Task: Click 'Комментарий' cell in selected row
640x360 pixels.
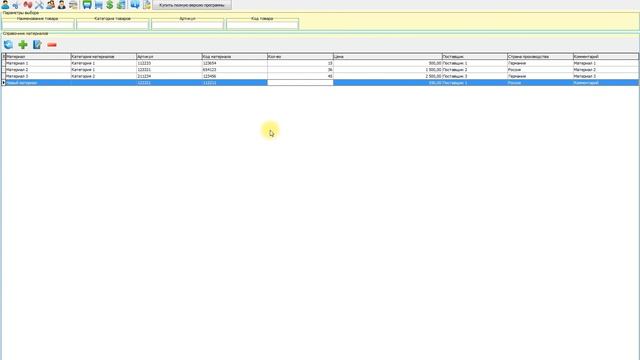Action: click(x=606, y=83)
